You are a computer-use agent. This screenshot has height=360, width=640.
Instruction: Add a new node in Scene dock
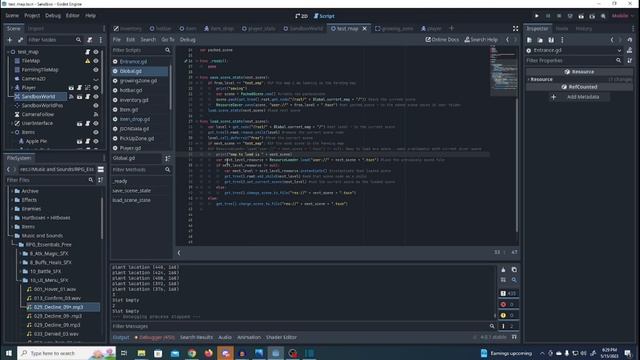pyautogui.click(x=9, y=40)
